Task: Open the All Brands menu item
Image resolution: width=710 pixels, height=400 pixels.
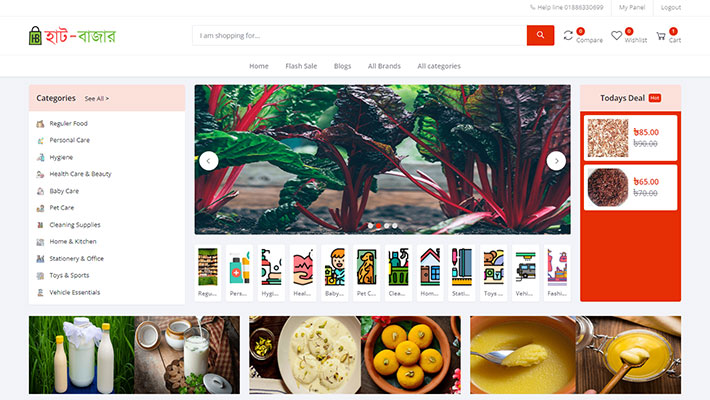Action: pos(384,66)
